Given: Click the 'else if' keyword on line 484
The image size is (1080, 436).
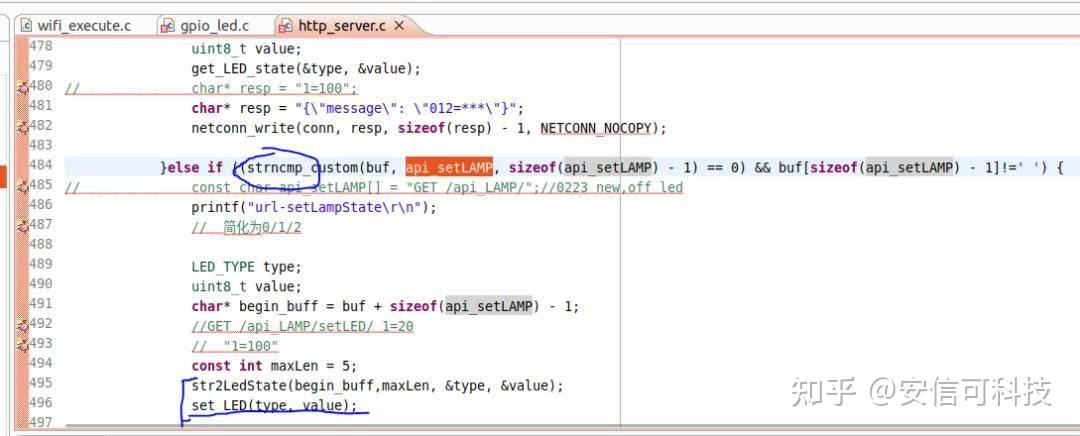Looking at the screenshot, I should pos(194,168).
